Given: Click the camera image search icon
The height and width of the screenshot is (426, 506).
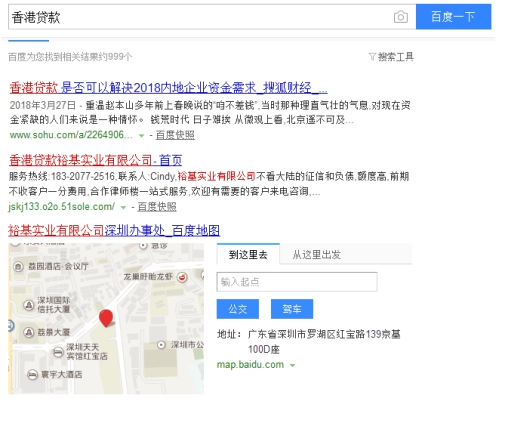Looking at the screenshot, I should coord(400,17).
